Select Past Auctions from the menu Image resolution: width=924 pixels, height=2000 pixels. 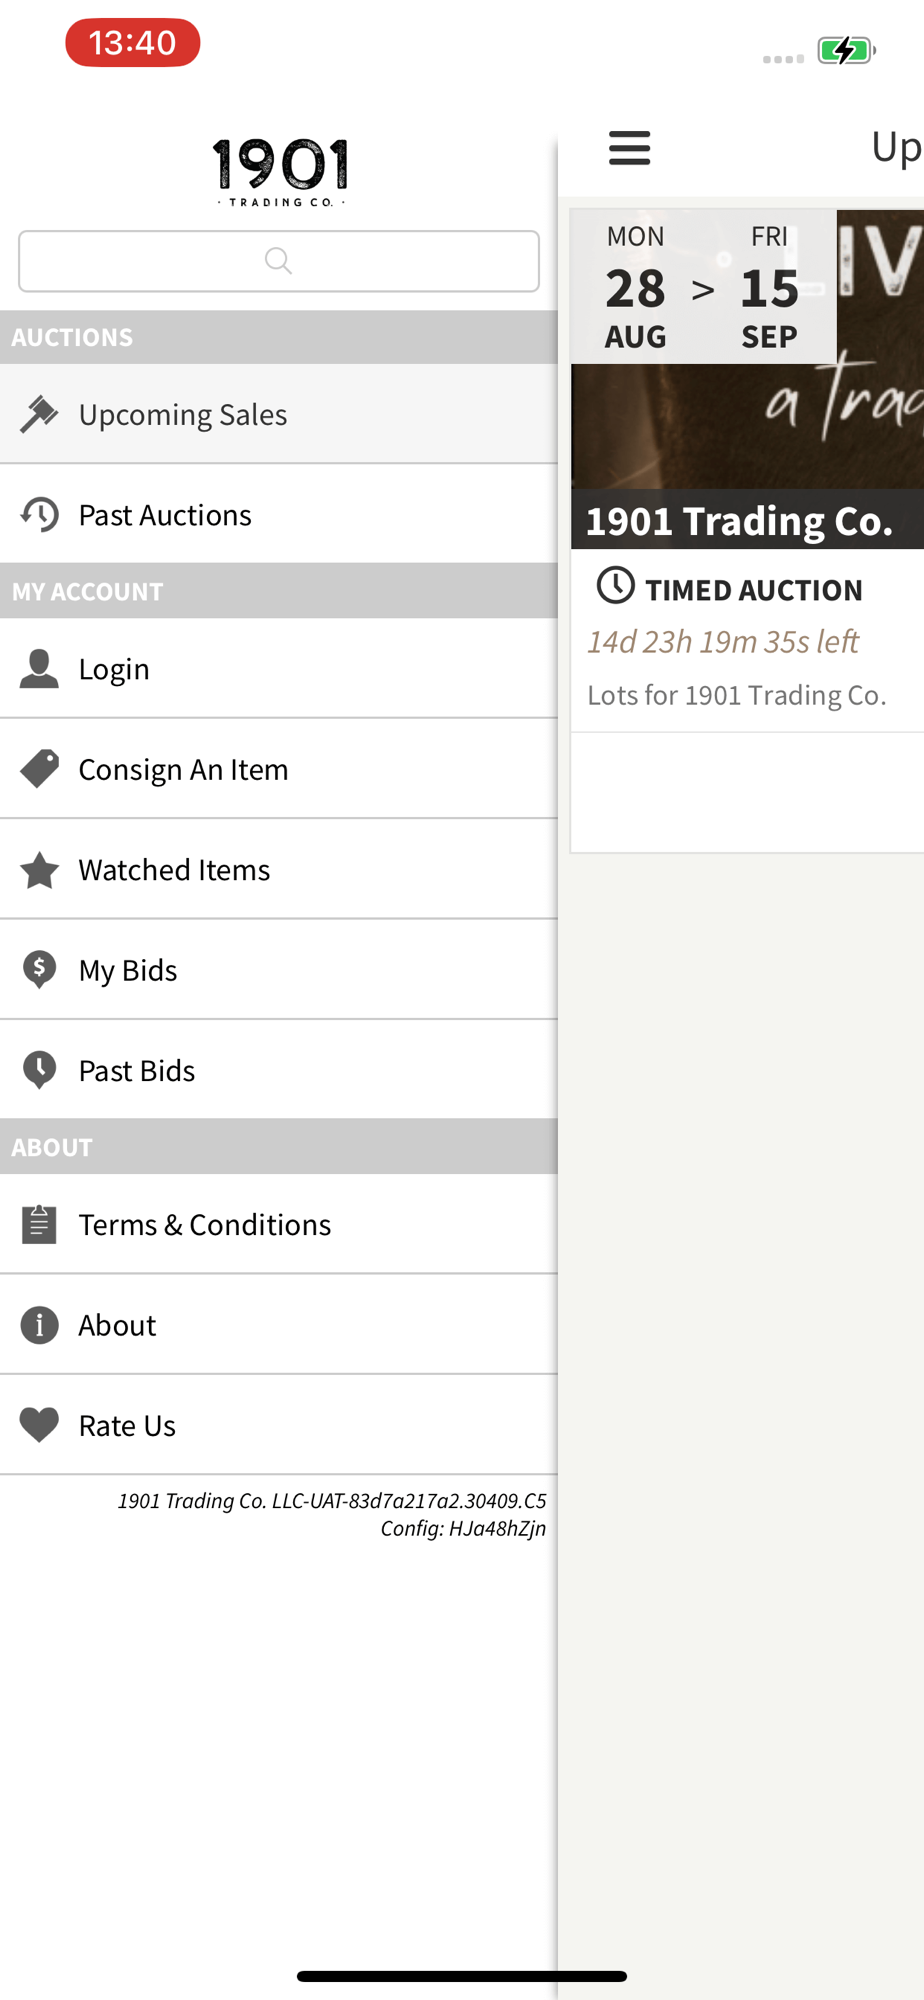point(165,515)
